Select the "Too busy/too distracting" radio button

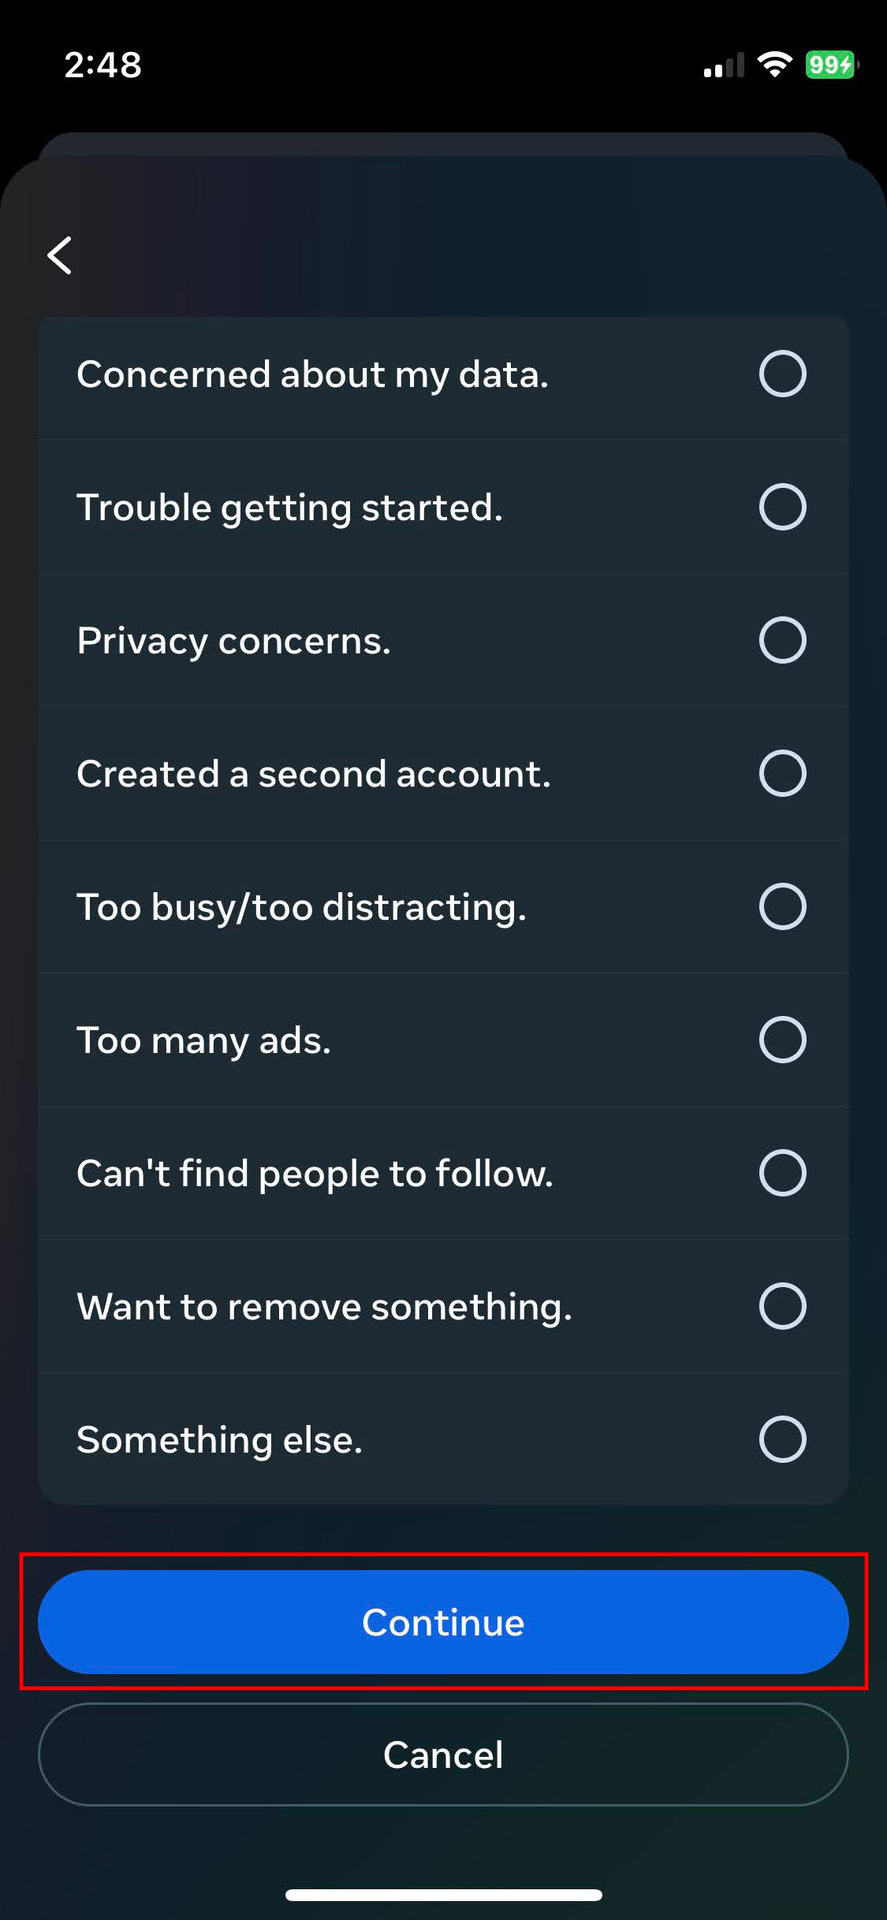(x=782, y=906)
